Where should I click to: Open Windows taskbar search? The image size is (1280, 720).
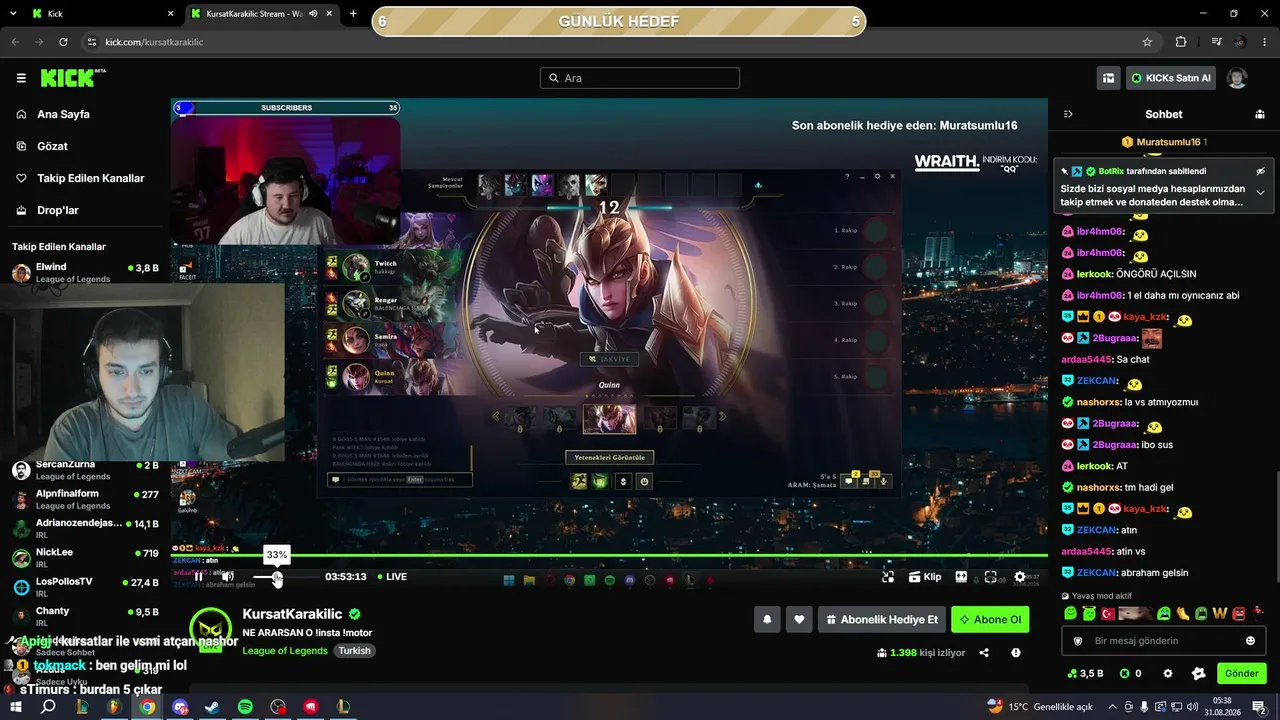48,707
